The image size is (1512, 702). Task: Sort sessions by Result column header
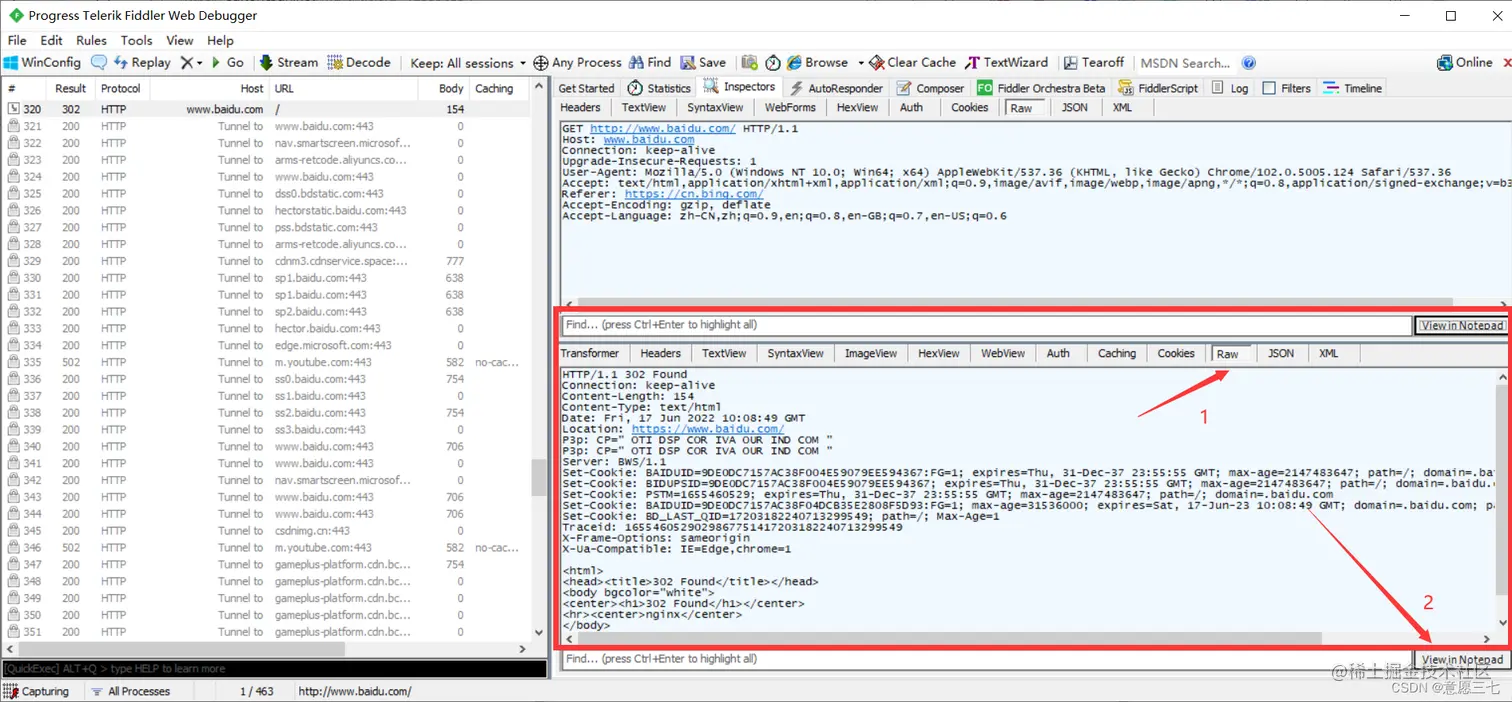point(70,88)
